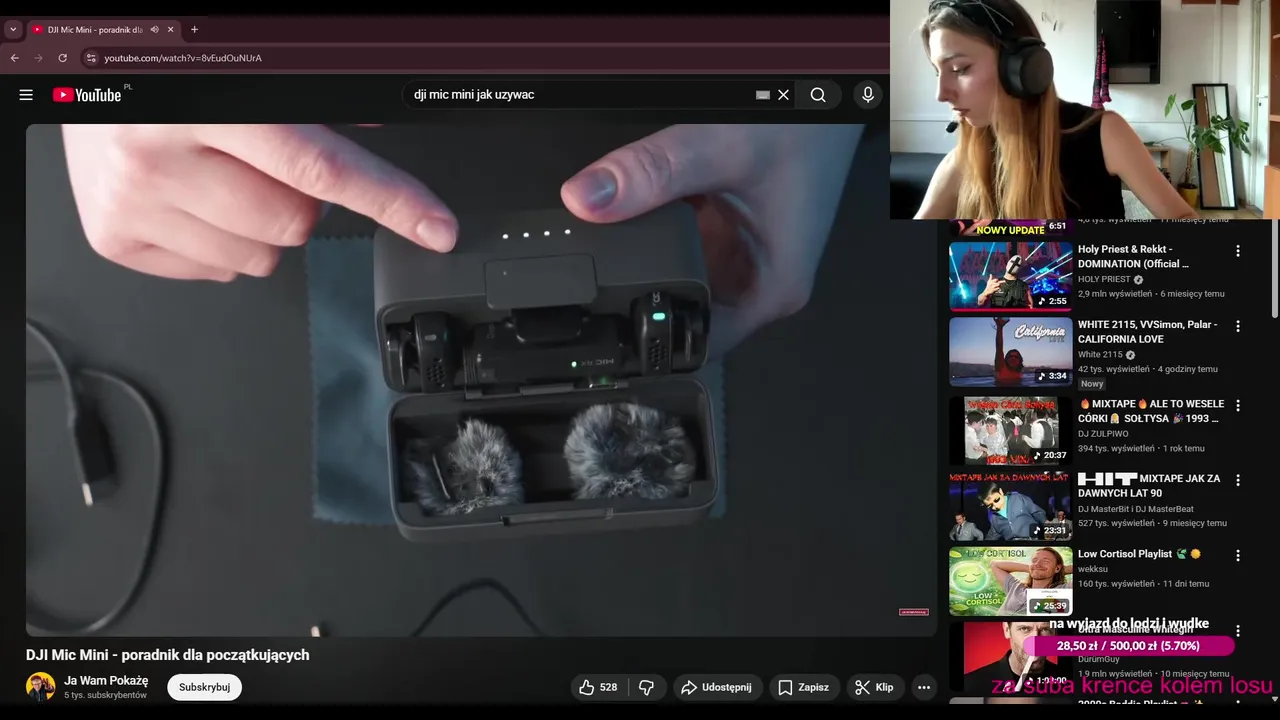
Task: Open the YouTube guide hamburger menu
Action: [26, 95]
